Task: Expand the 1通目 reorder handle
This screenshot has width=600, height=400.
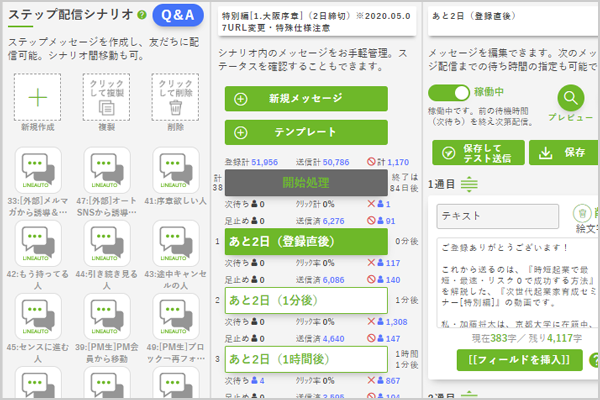Action: tap(470, 184)
